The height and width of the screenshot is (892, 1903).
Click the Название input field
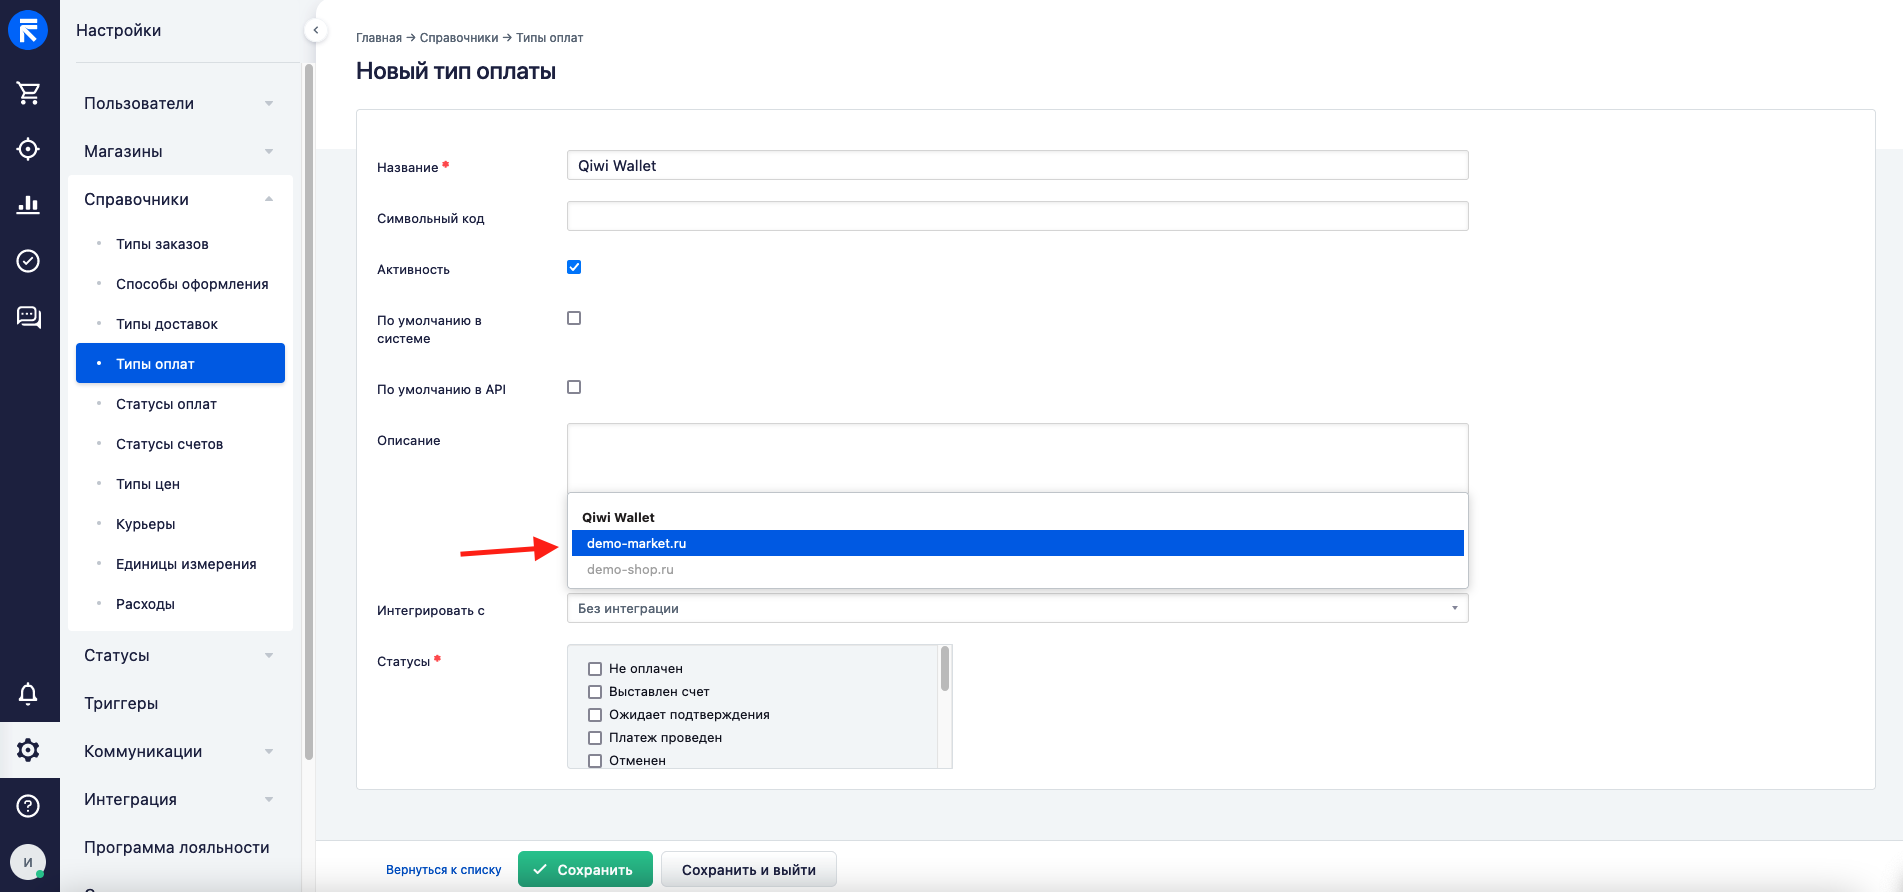[1017, 165]
